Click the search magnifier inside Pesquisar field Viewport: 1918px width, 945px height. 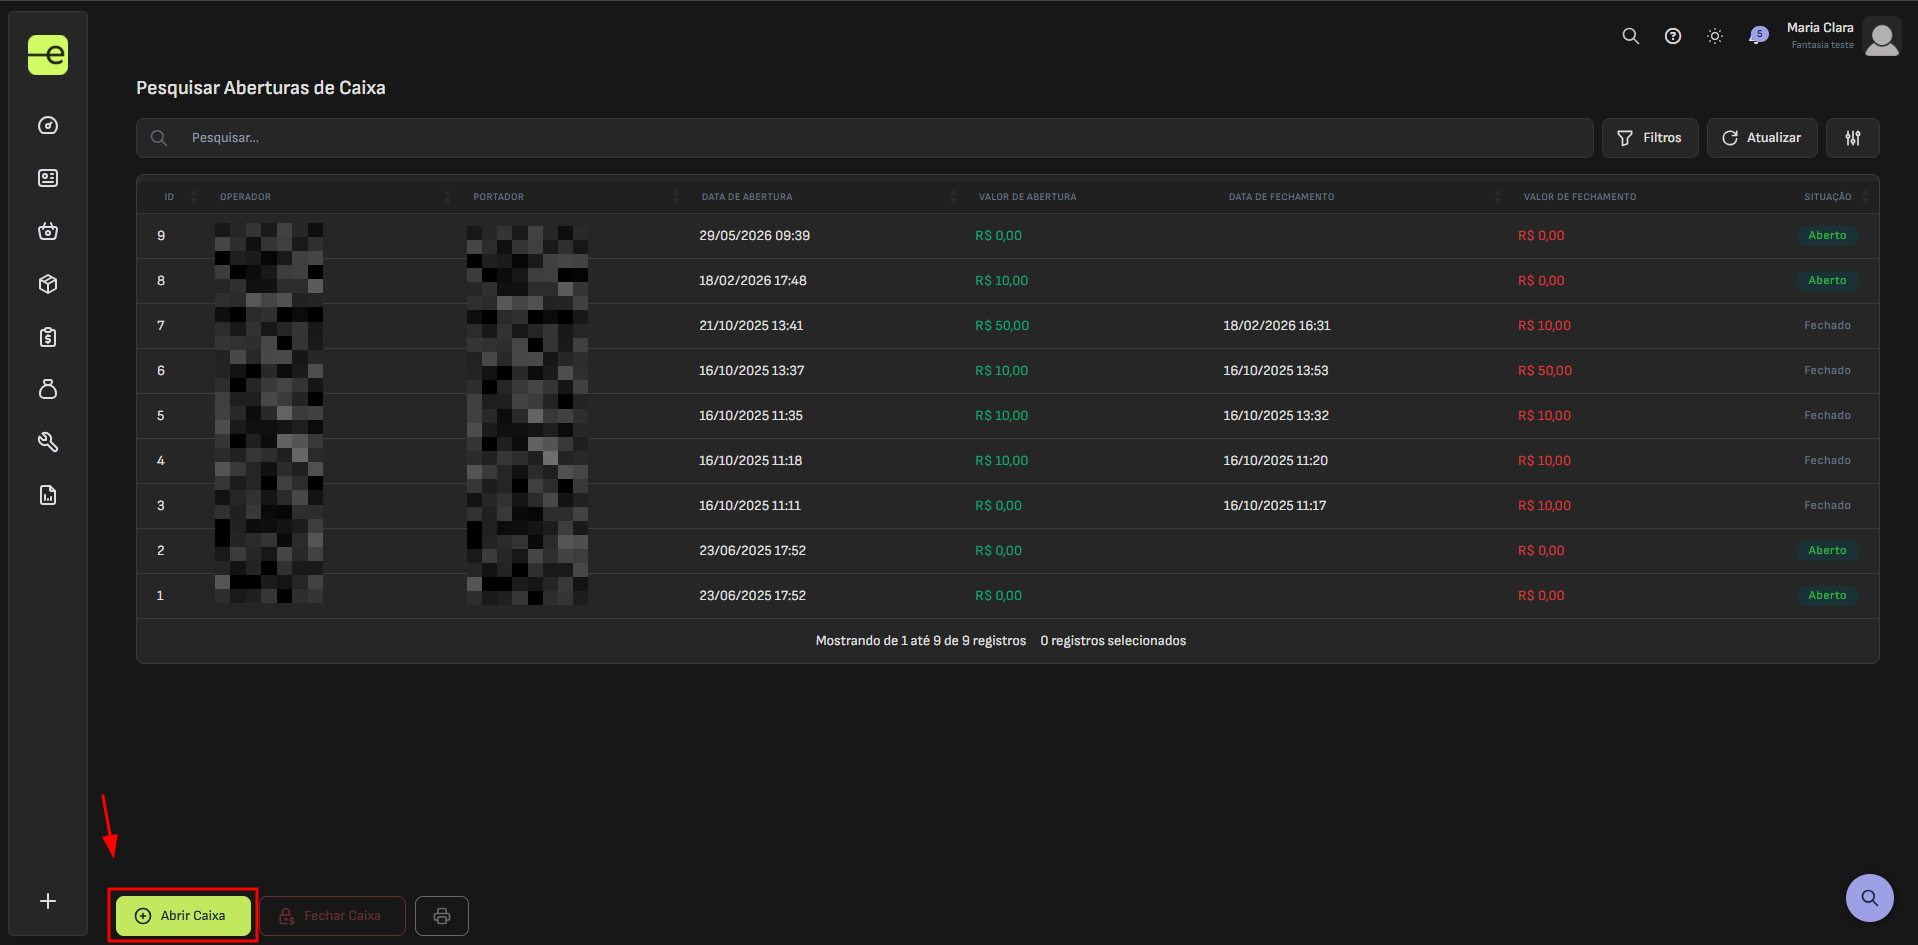[159, 138]
